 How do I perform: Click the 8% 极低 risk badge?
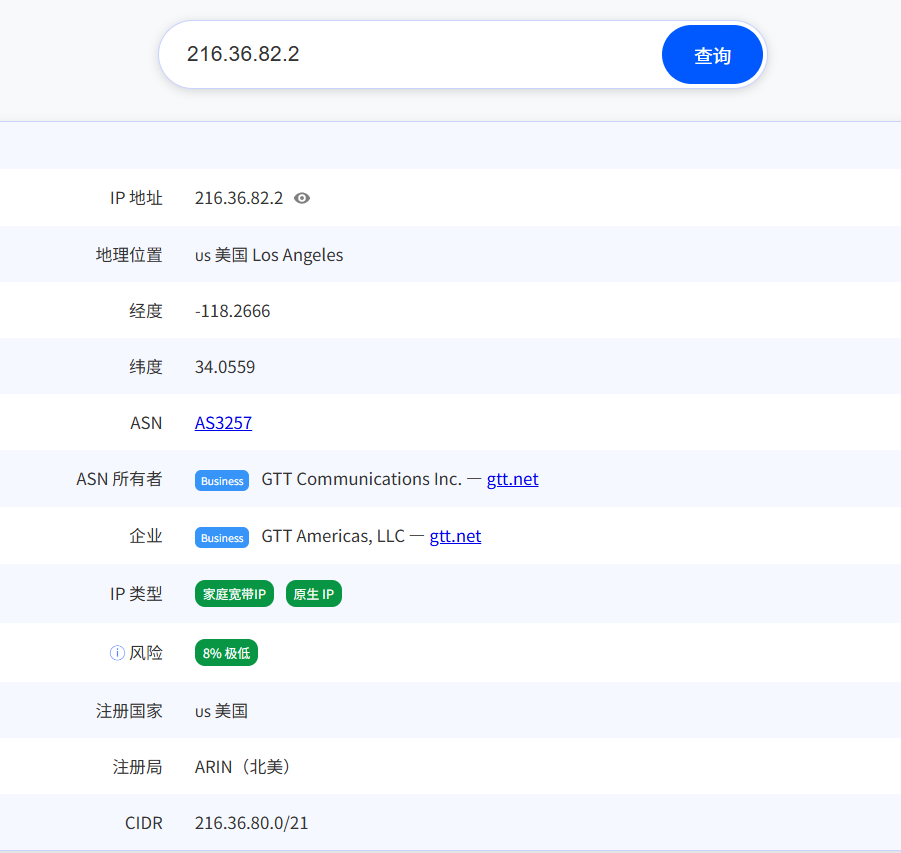[x=226, y=653]
